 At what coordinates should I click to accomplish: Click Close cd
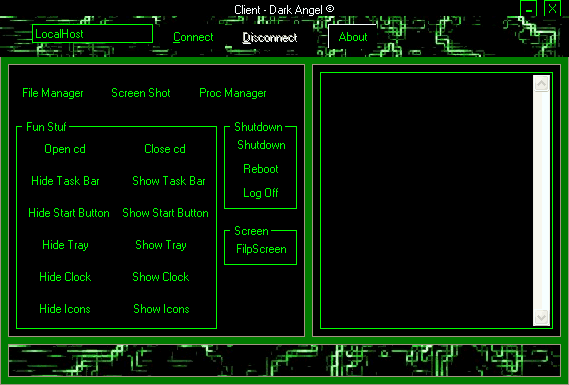click(165, 149)
